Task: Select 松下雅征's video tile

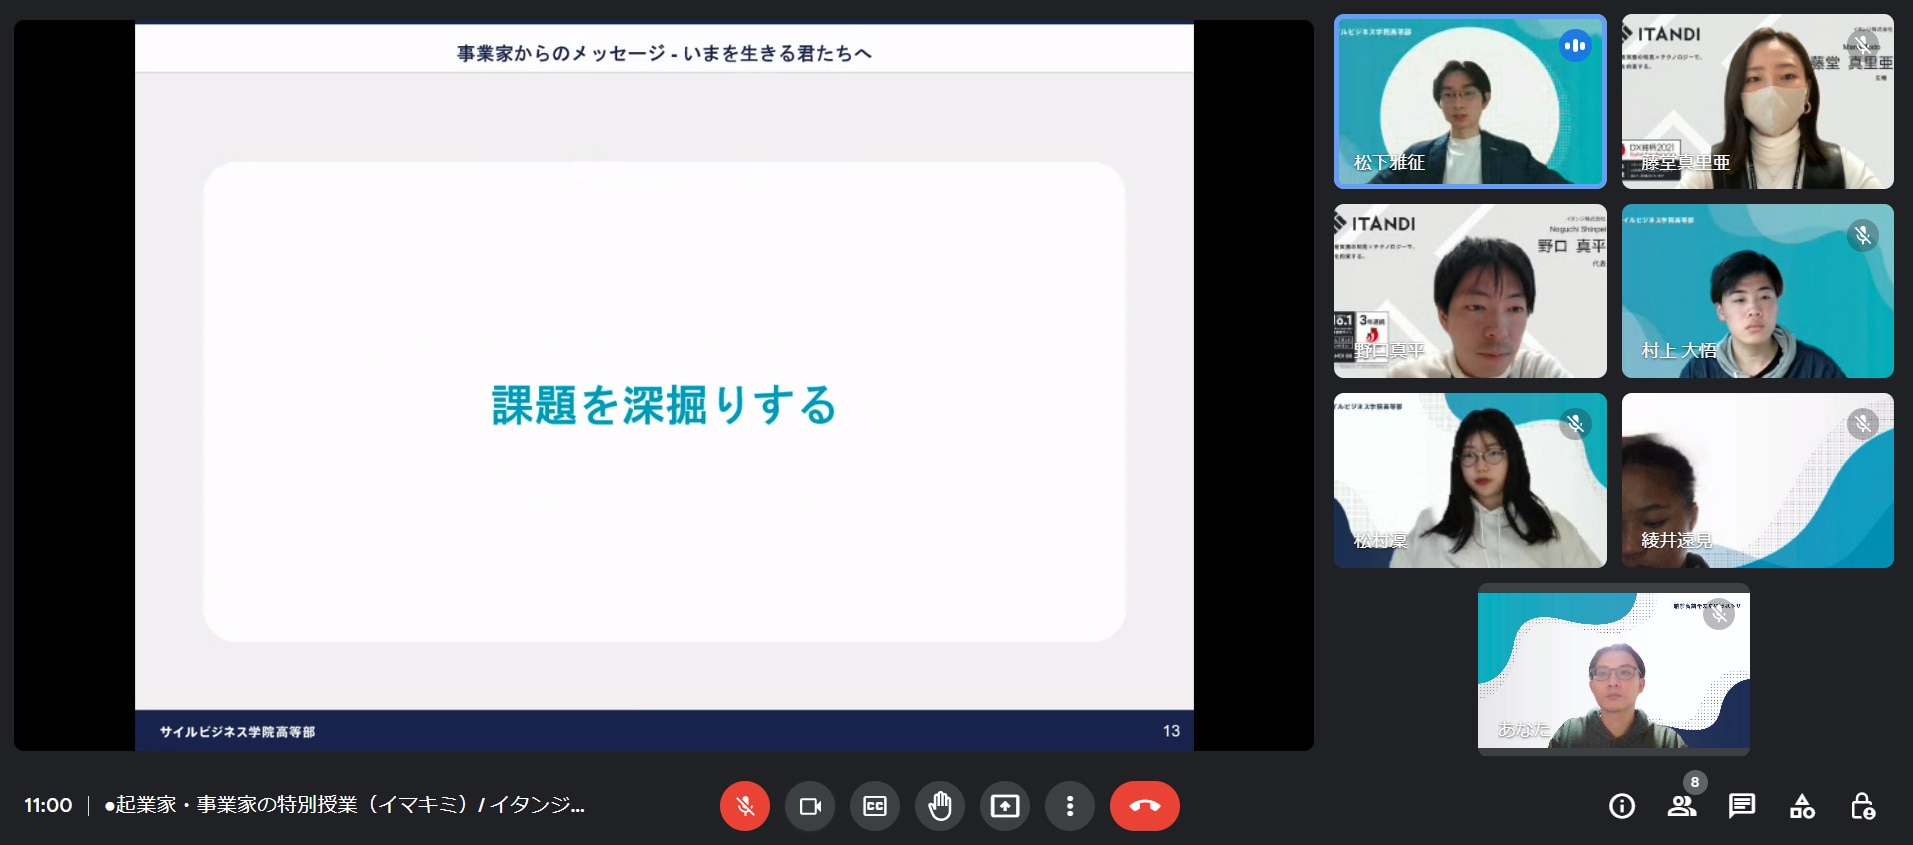Action: 1470,101
